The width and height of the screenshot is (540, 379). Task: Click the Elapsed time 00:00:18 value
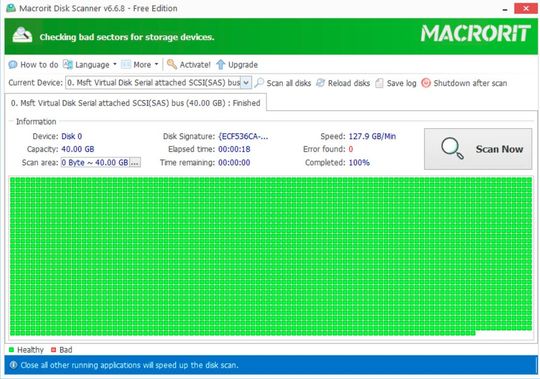point(234,149)
